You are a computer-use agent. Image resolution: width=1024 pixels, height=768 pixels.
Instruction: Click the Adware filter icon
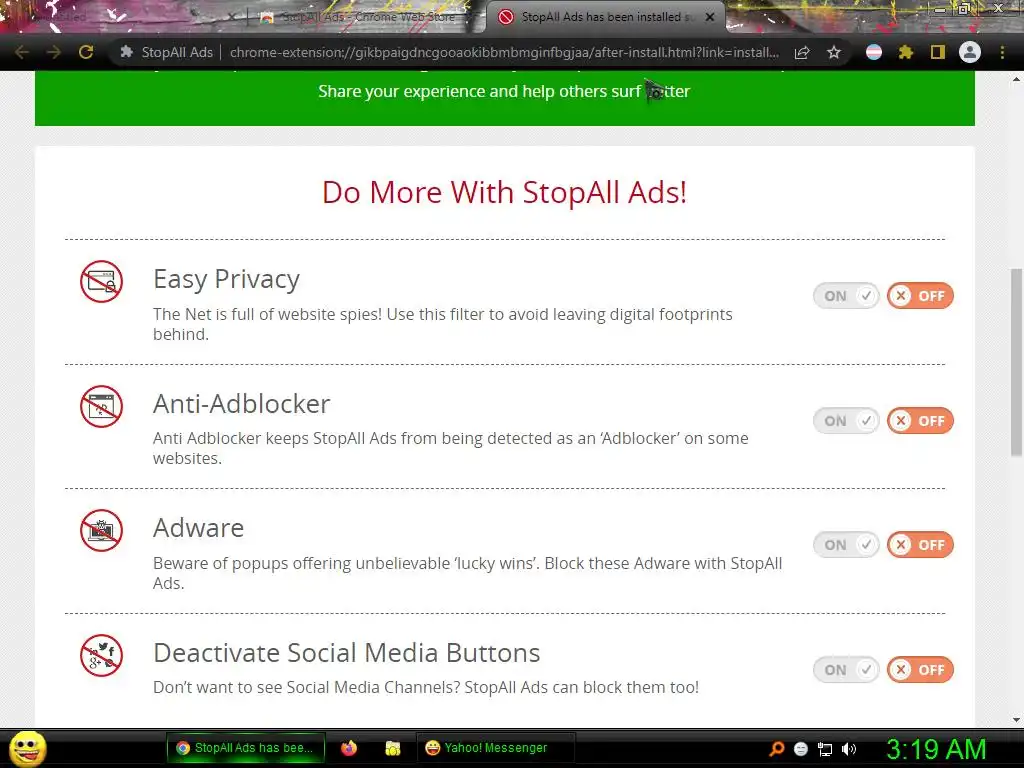tap(101, 530)
